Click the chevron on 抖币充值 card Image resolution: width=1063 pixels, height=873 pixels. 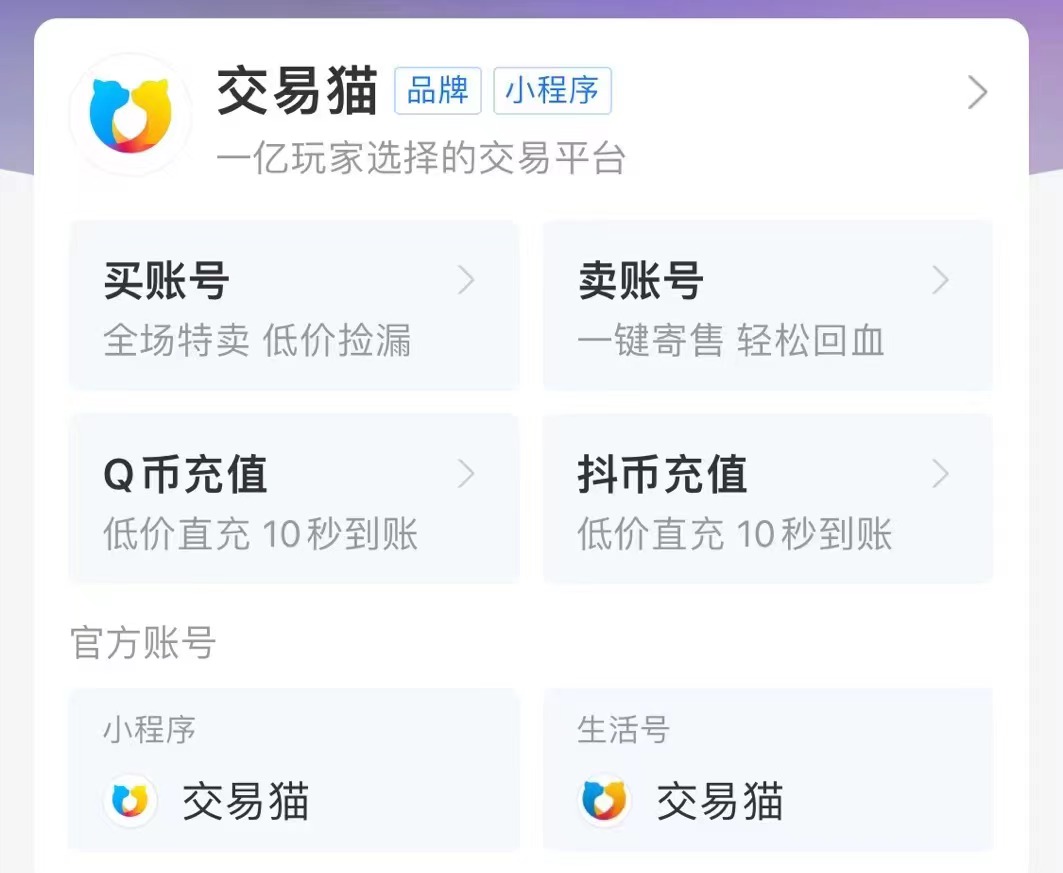[940, 474]
